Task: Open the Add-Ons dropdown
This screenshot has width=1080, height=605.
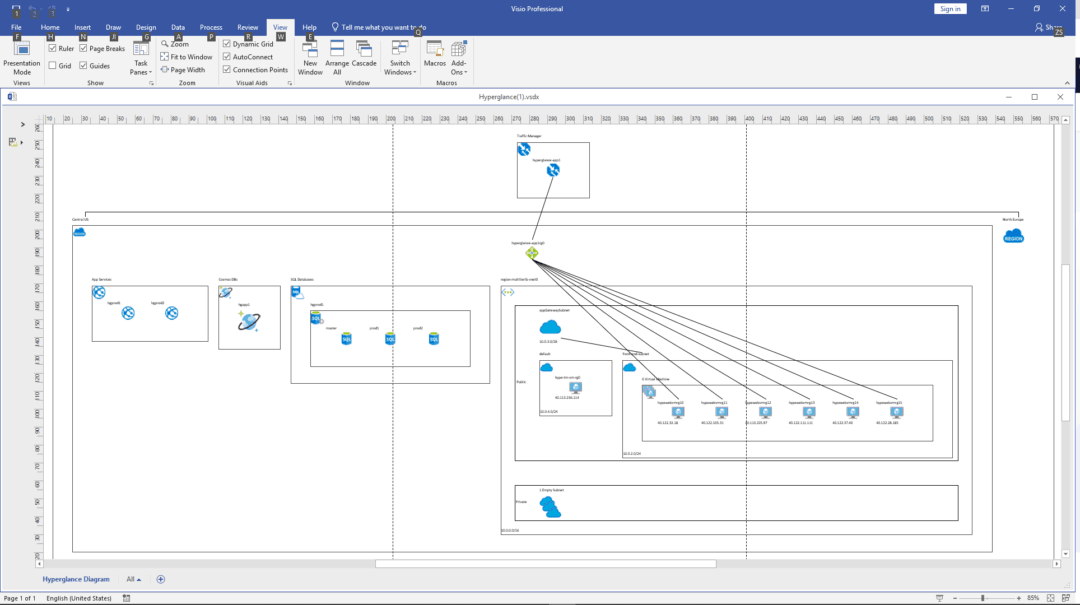Action: 459,60
